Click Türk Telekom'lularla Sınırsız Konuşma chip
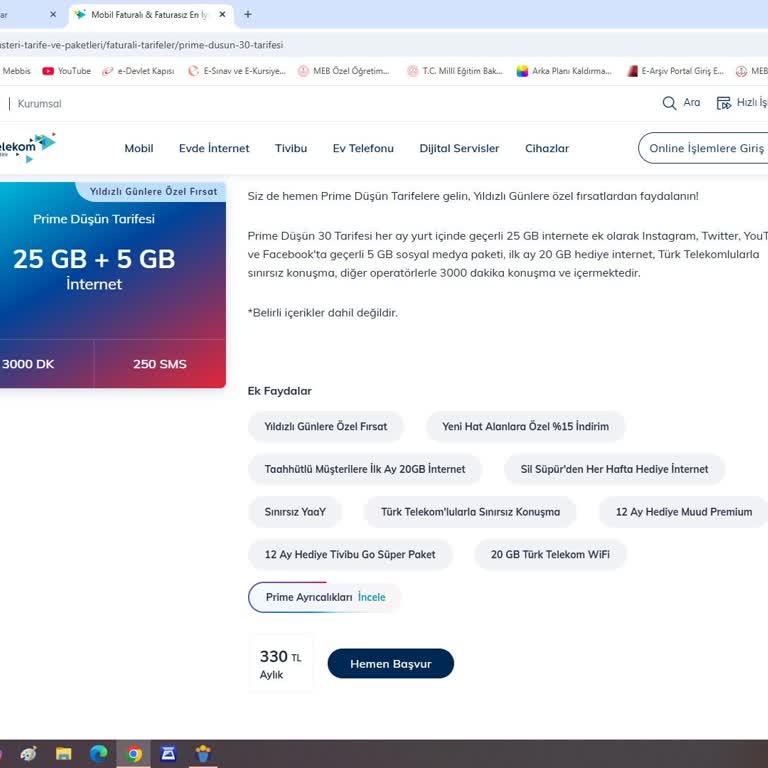768x768 pixels. click(x=470, y=512)
